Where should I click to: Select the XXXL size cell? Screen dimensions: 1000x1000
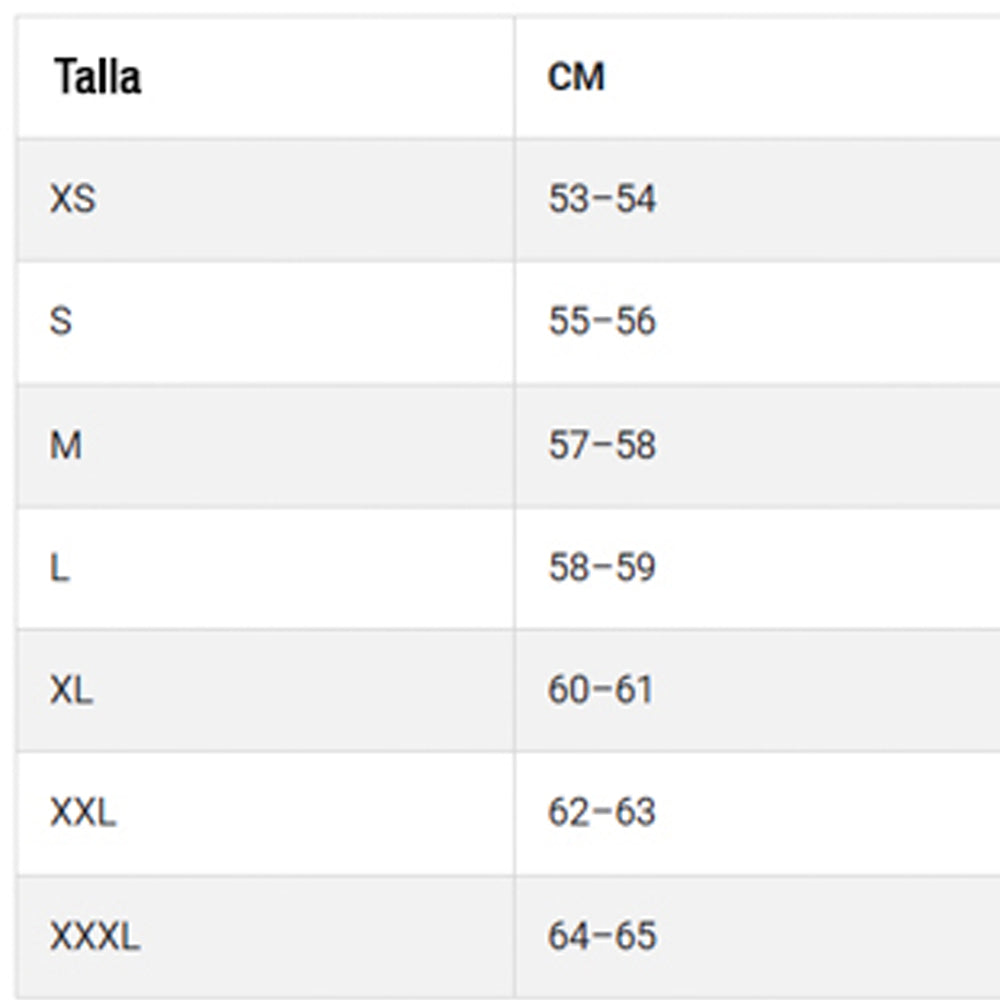click(x=95, y=937)
